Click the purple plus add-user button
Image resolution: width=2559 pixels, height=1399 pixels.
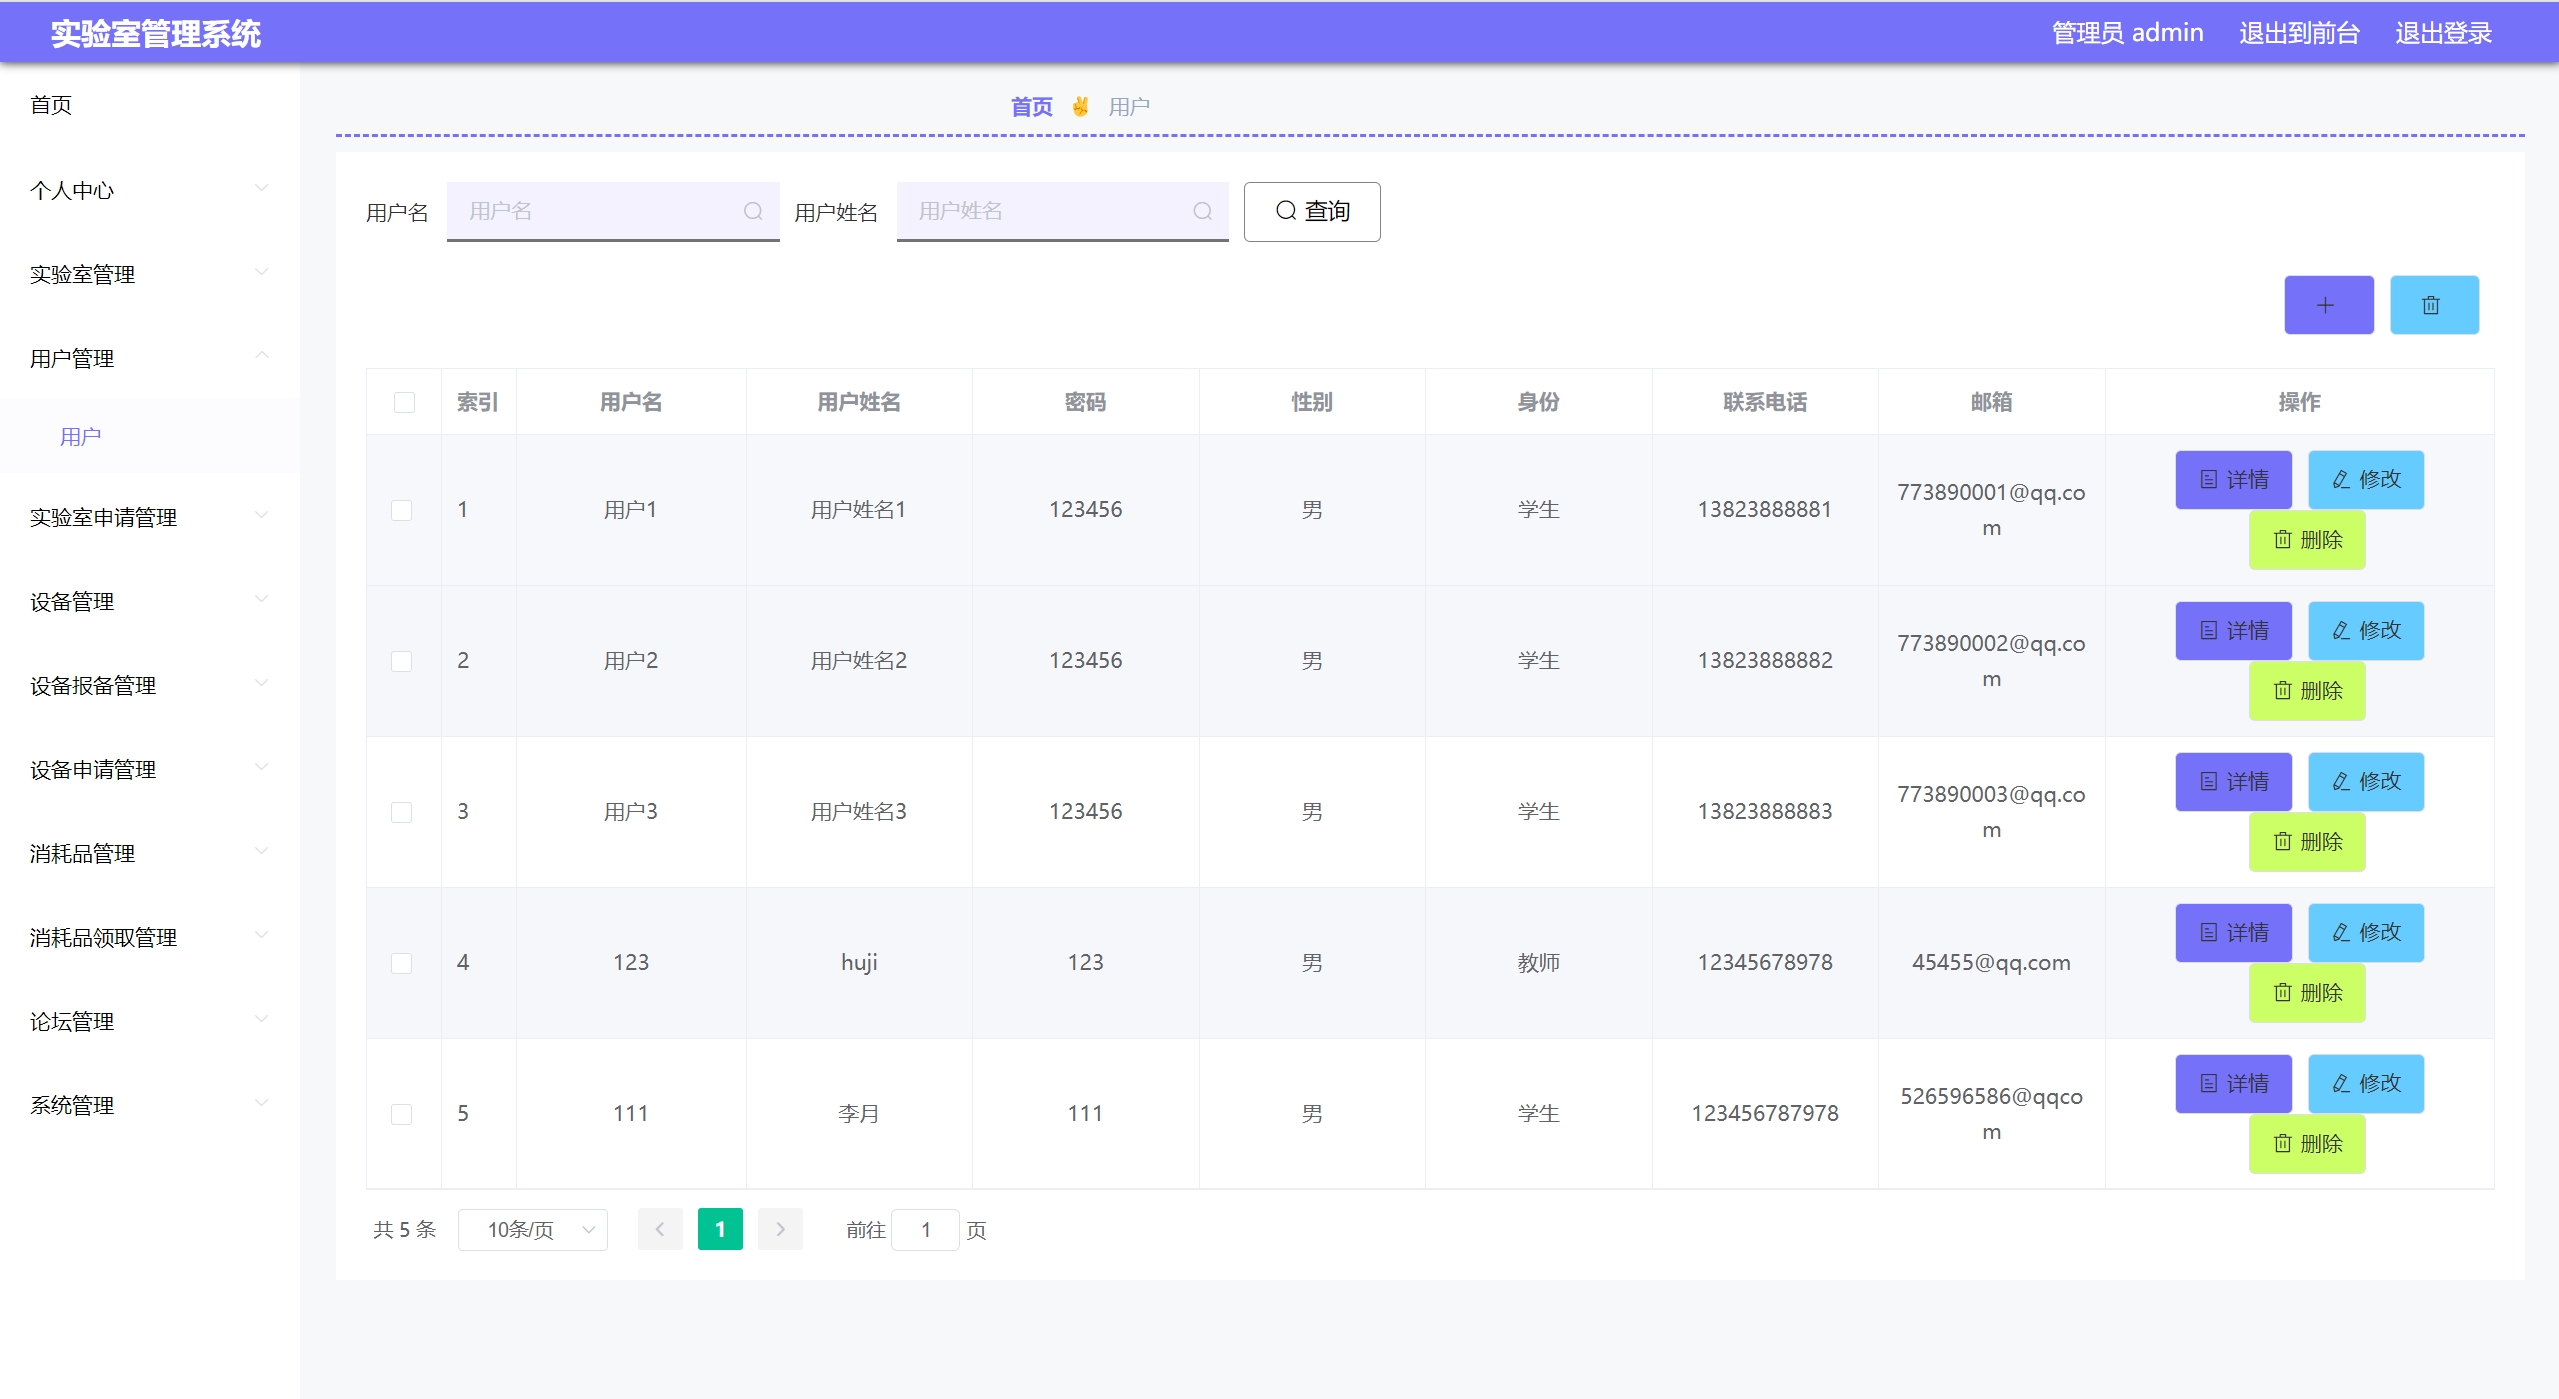tap(2327, 305)
